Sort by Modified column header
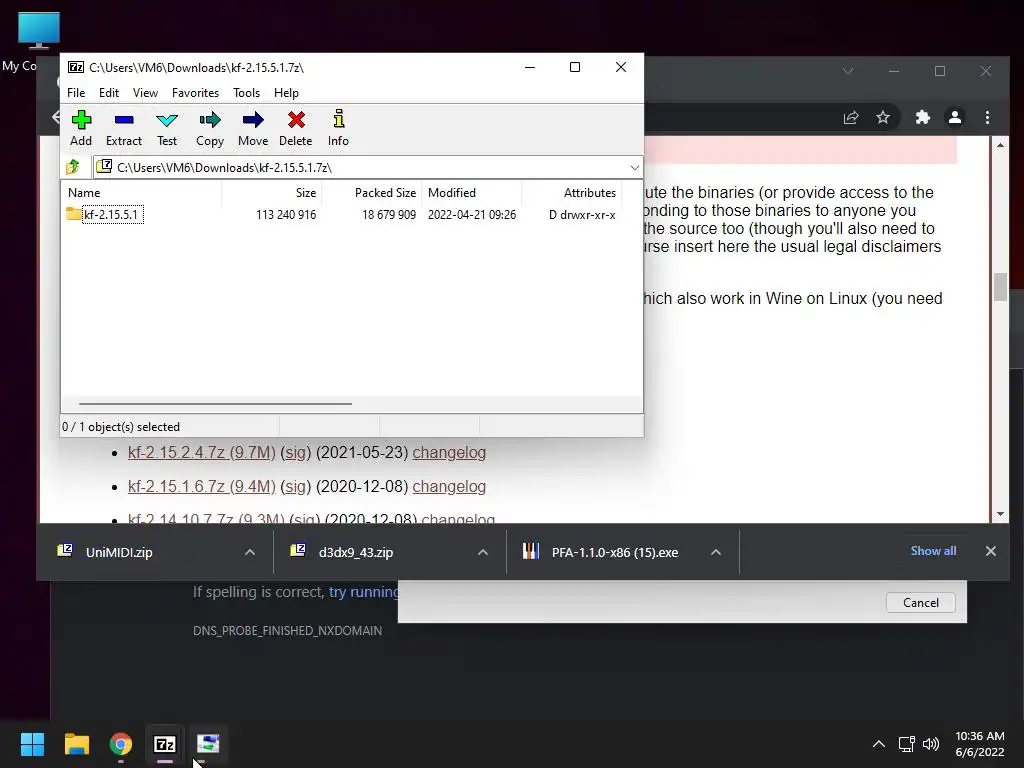 tap(472, 193)
